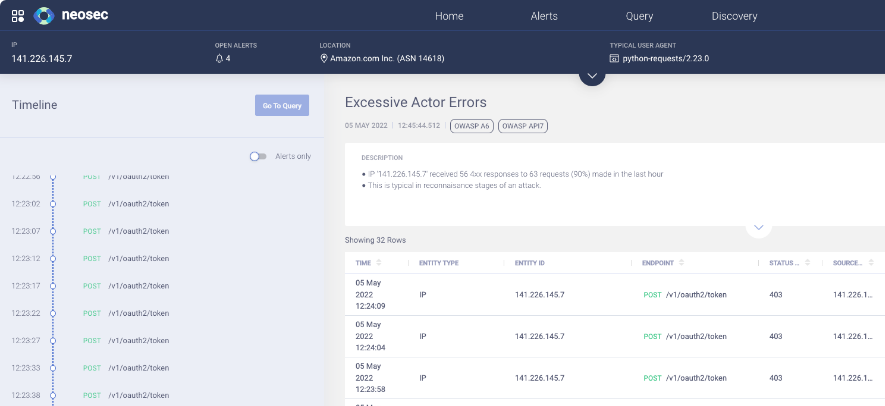Go to Home tab
The height and width of the screenshot is (406, 885).
pyautogui.click(x=449, y=16)
